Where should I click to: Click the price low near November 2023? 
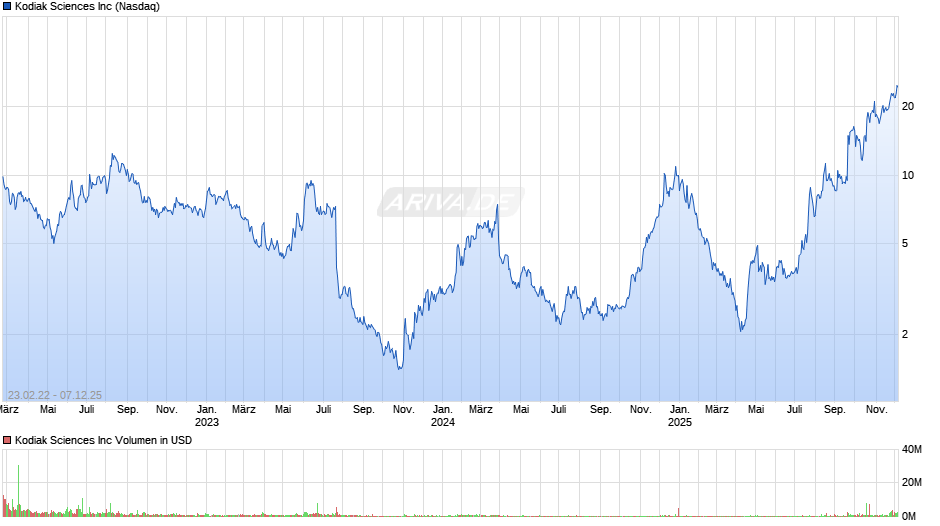[400, 367]
